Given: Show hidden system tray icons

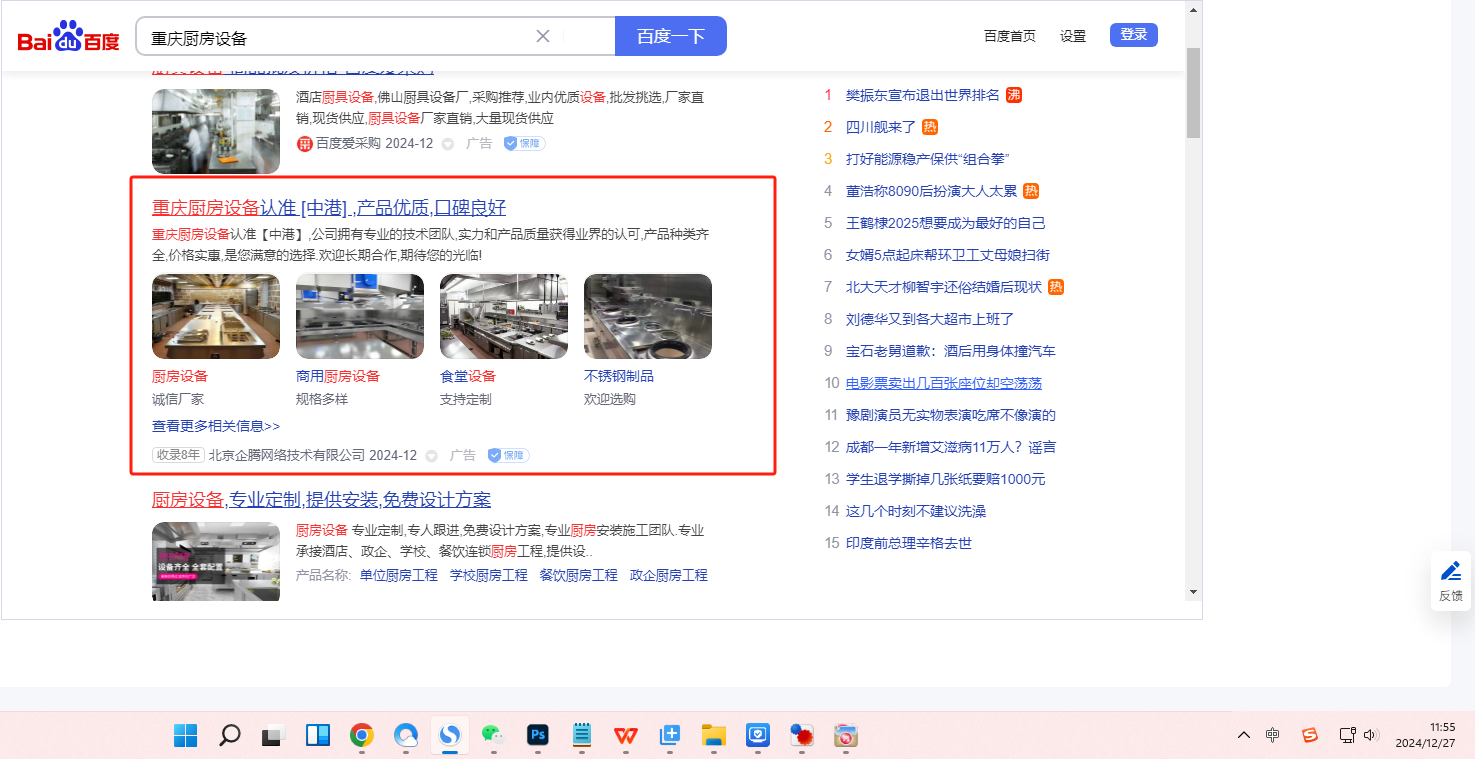Looking at the screenshot, I should pos(1244,735).
